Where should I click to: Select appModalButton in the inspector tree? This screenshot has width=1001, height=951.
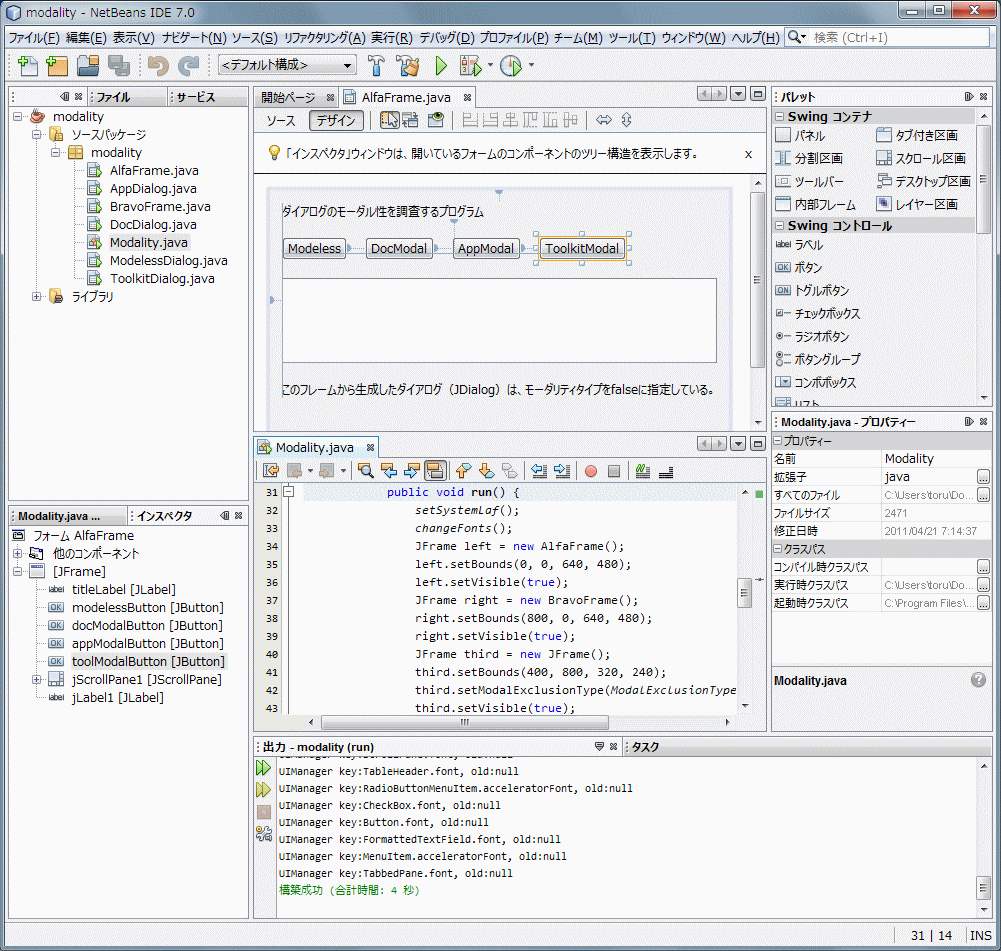tap(147, 643)
